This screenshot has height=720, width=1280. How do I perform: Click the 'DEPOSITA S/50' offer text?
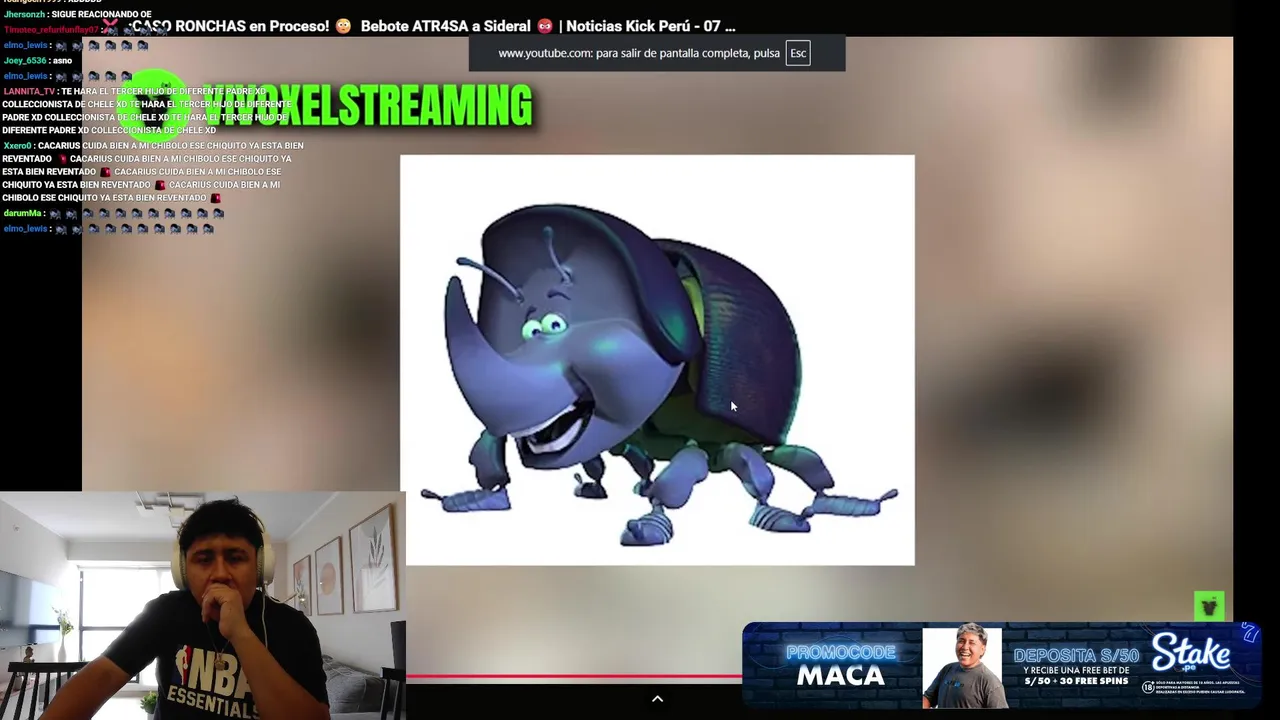(1075, 656)
